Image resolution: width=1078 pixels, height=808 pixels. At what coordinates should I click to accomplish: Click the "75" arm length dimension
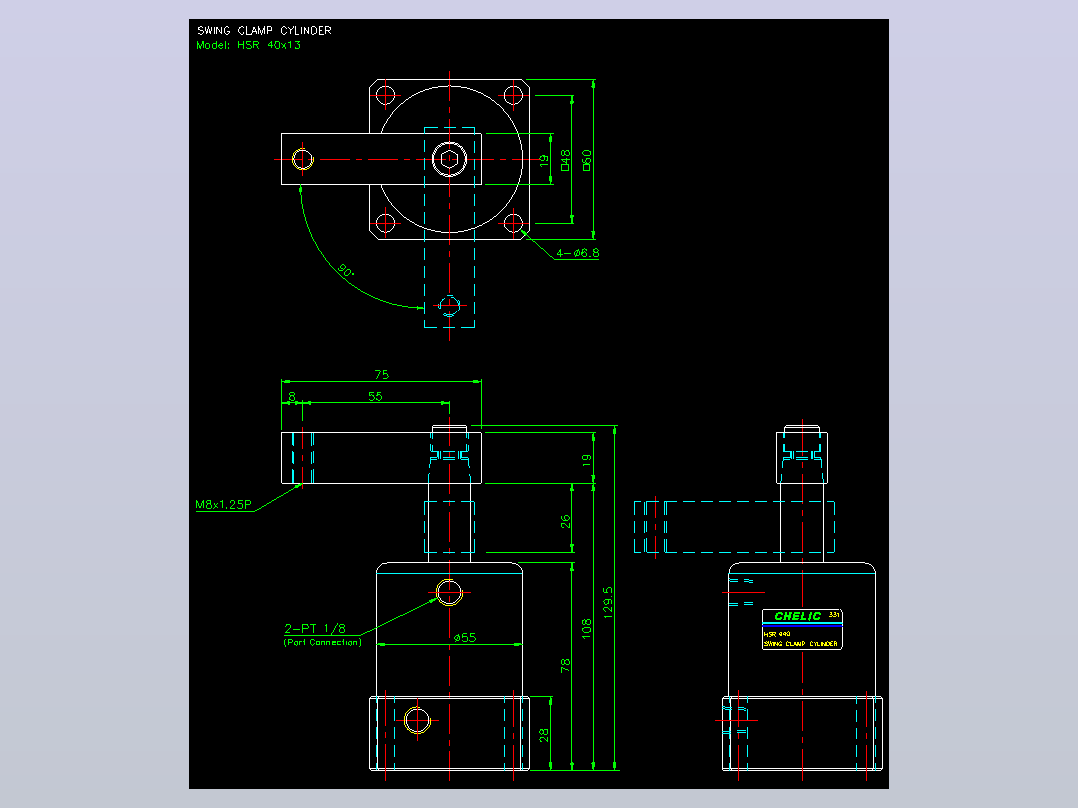click(x=382, y=375)
